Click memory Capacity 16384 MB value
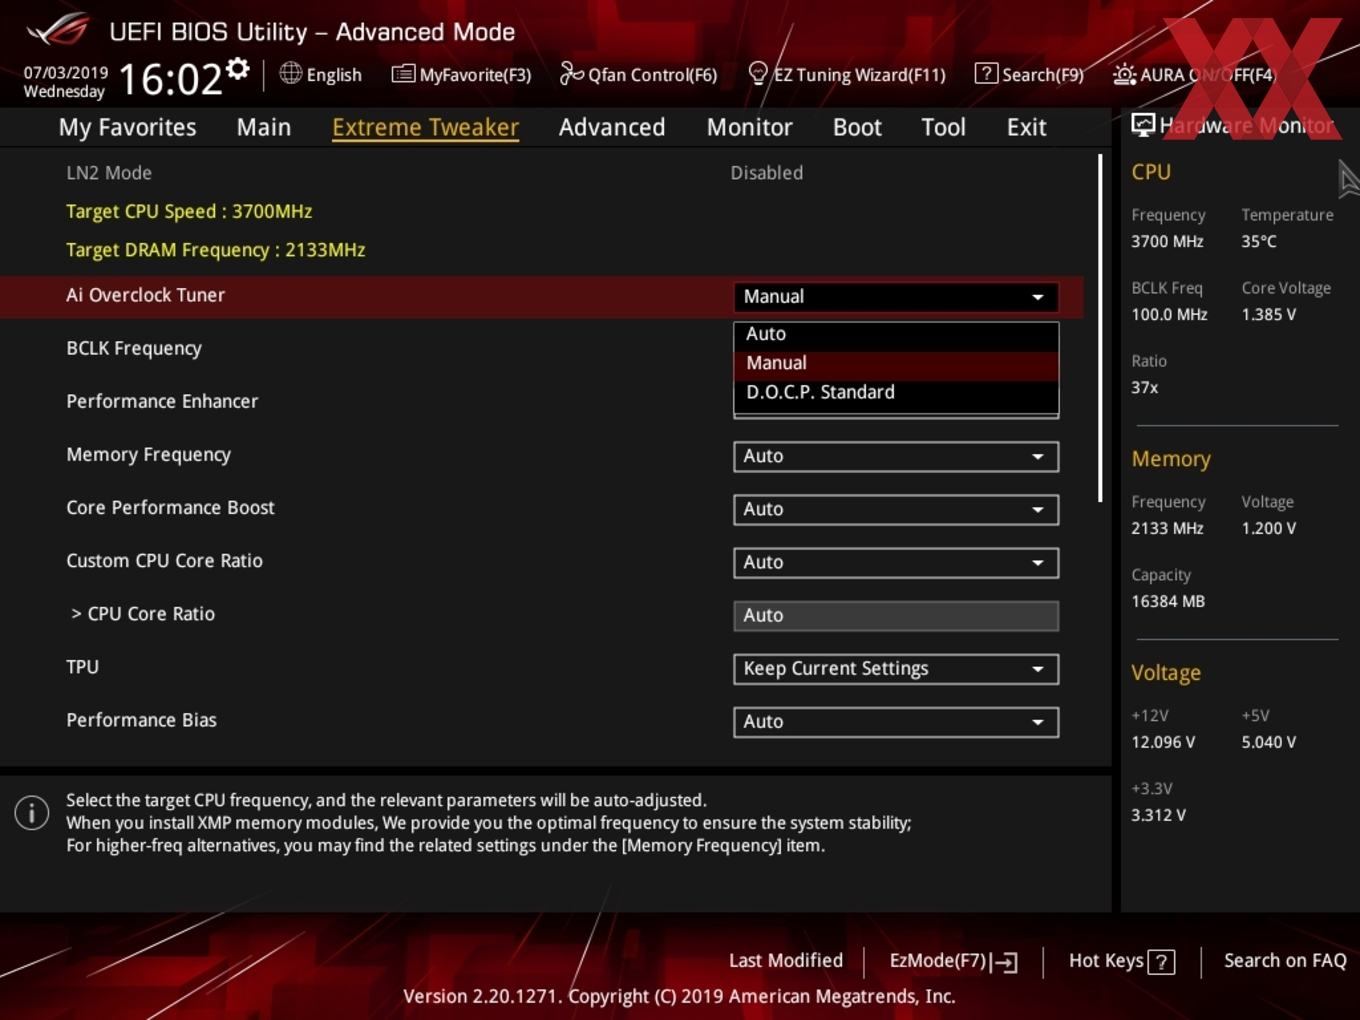Screen dimensions: 1360x1020 [1167, 601]
